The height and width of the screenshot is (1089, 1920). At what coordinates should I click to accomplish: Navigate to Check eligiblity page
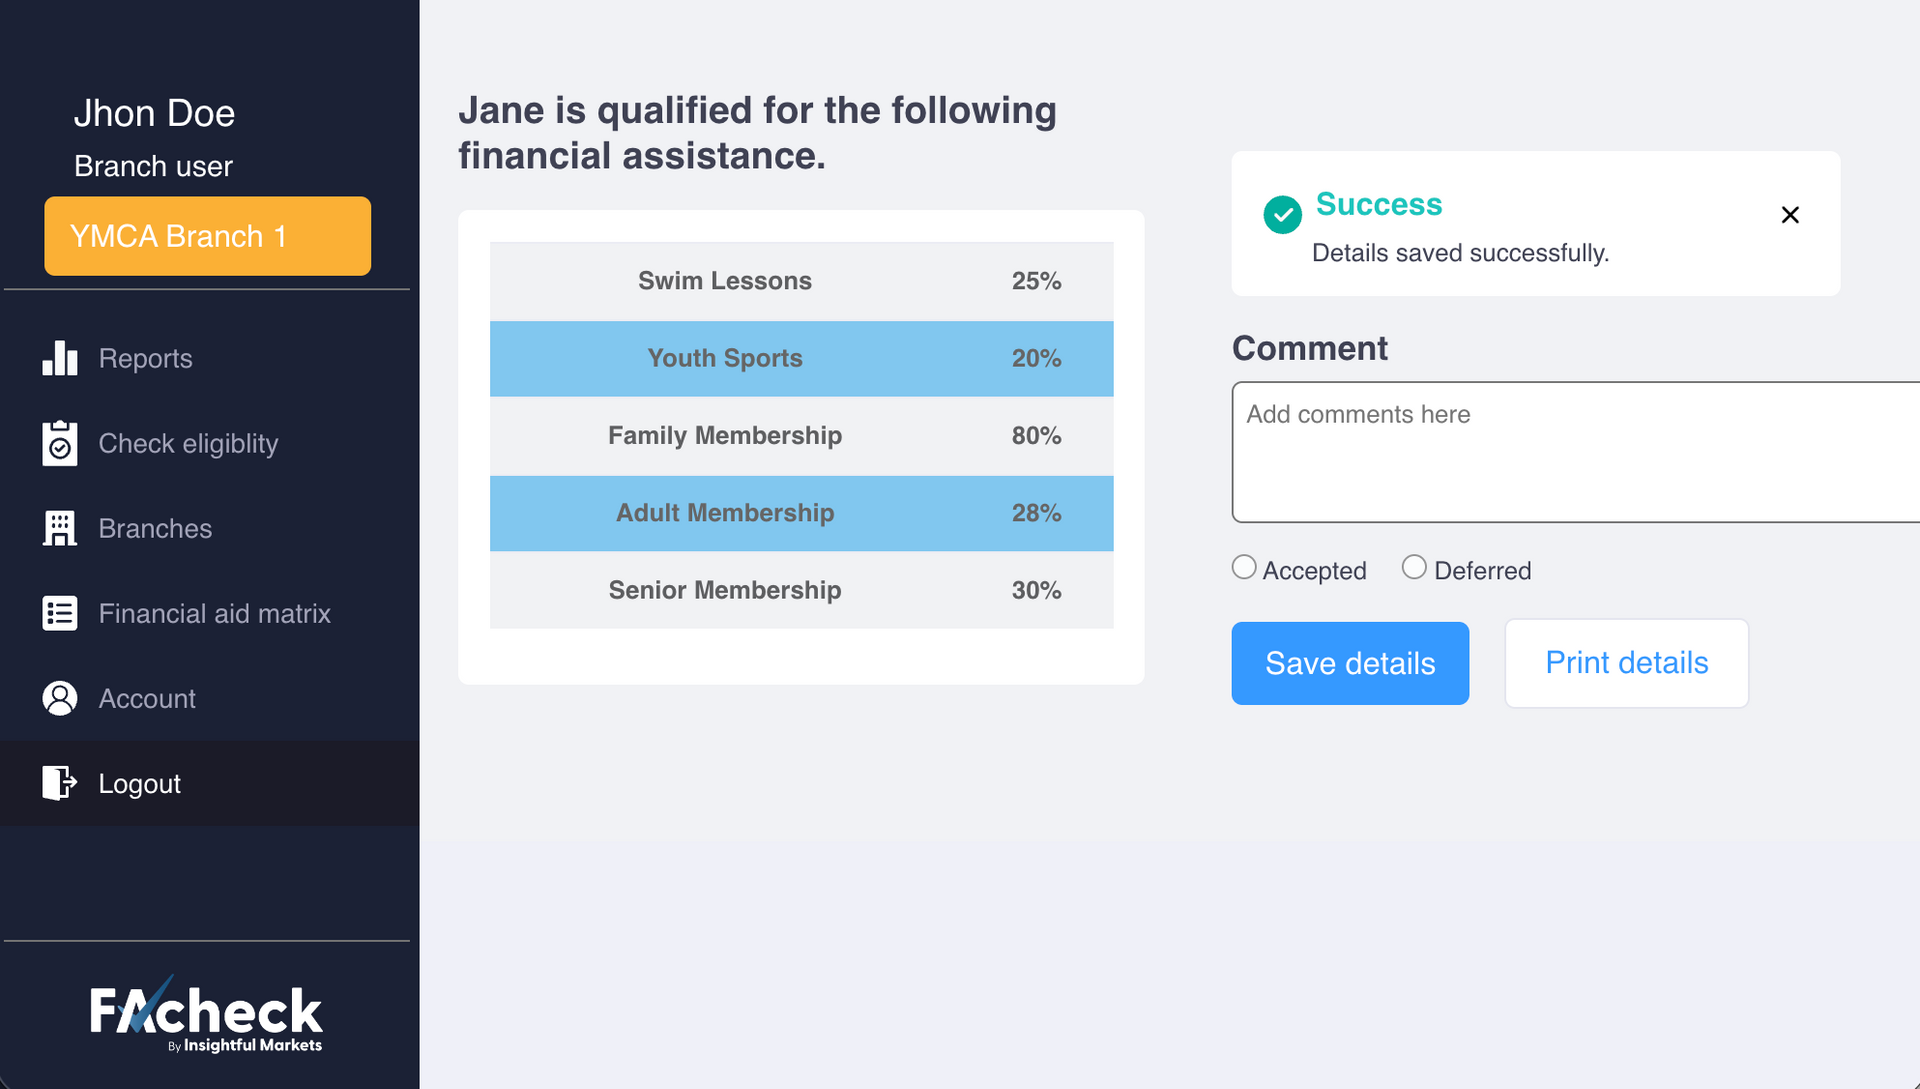188,443
